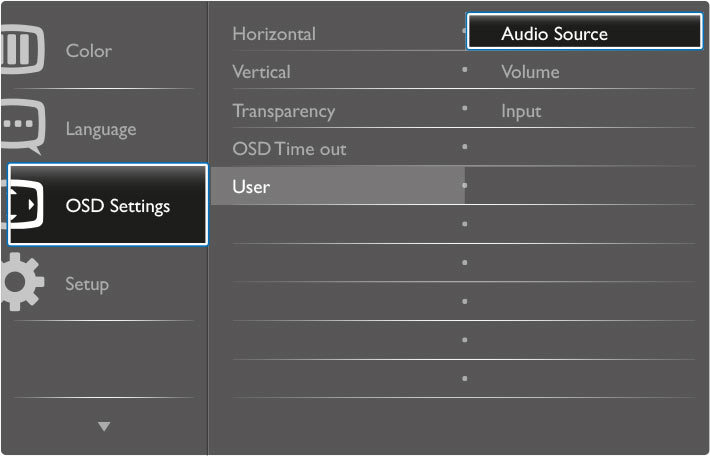
Task: Open the Color menu
Action: coord(89,51)
